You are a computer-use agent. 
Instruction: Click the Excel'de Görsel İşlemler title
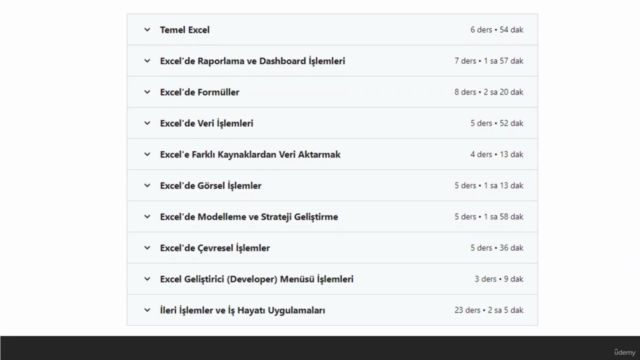coord(211,186)
